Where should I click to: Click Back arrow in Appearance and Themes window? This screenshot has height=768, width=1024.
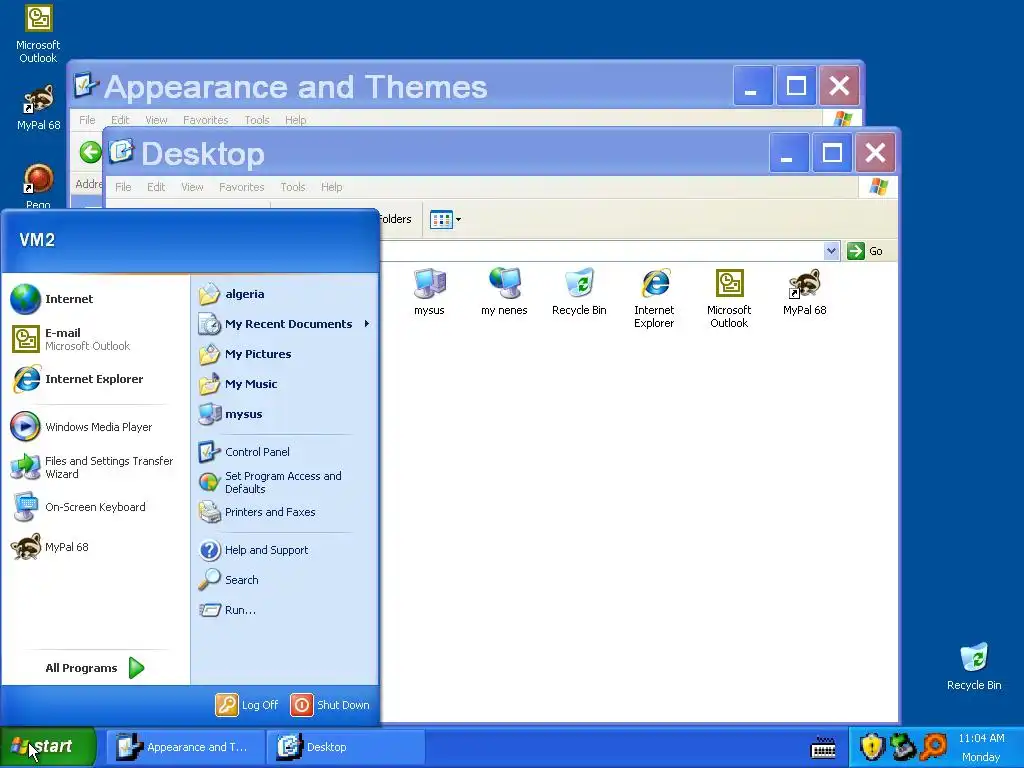(90, 153)
